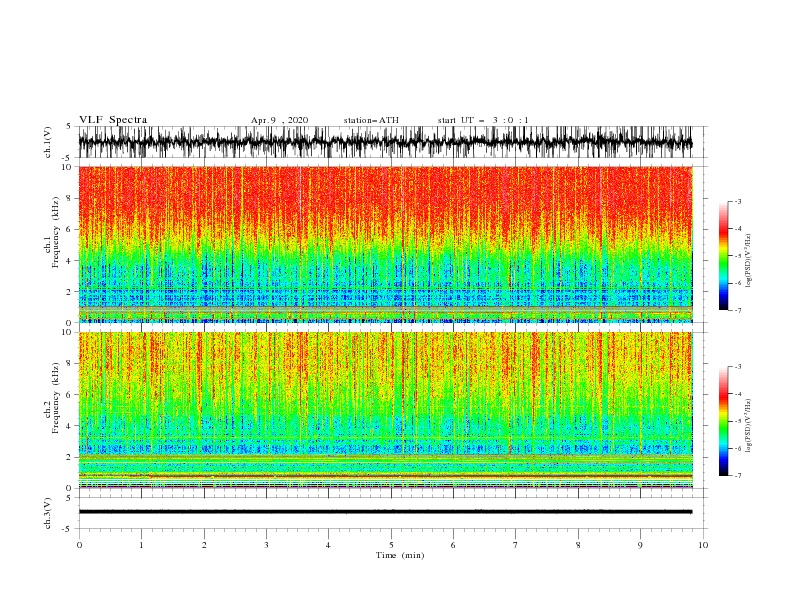This screenshot has height=612, width=792.
Task: Click the "start UT = 3:0:1" label
Action: click(x=483, y=120)
